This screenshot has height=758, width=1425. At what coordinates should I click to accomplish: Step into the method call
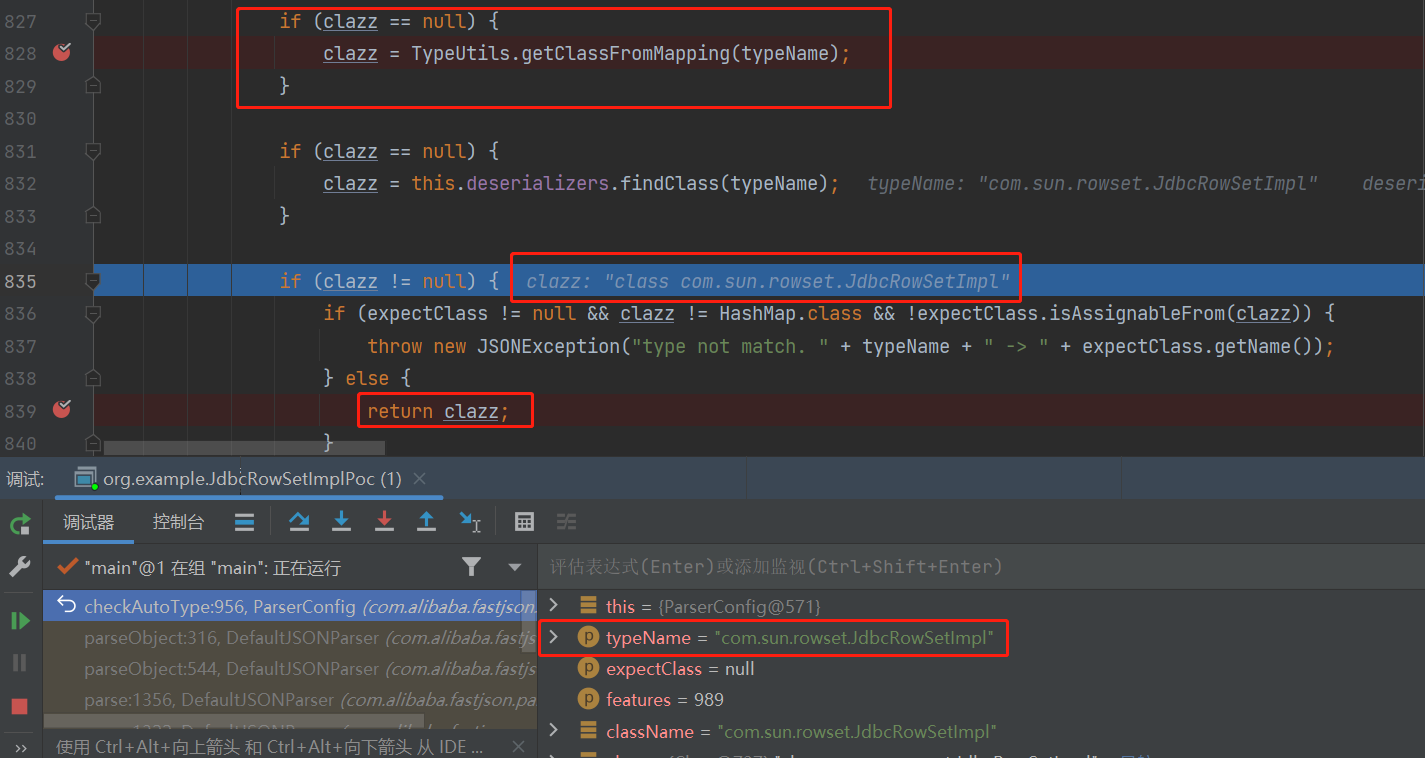[341, 521]
